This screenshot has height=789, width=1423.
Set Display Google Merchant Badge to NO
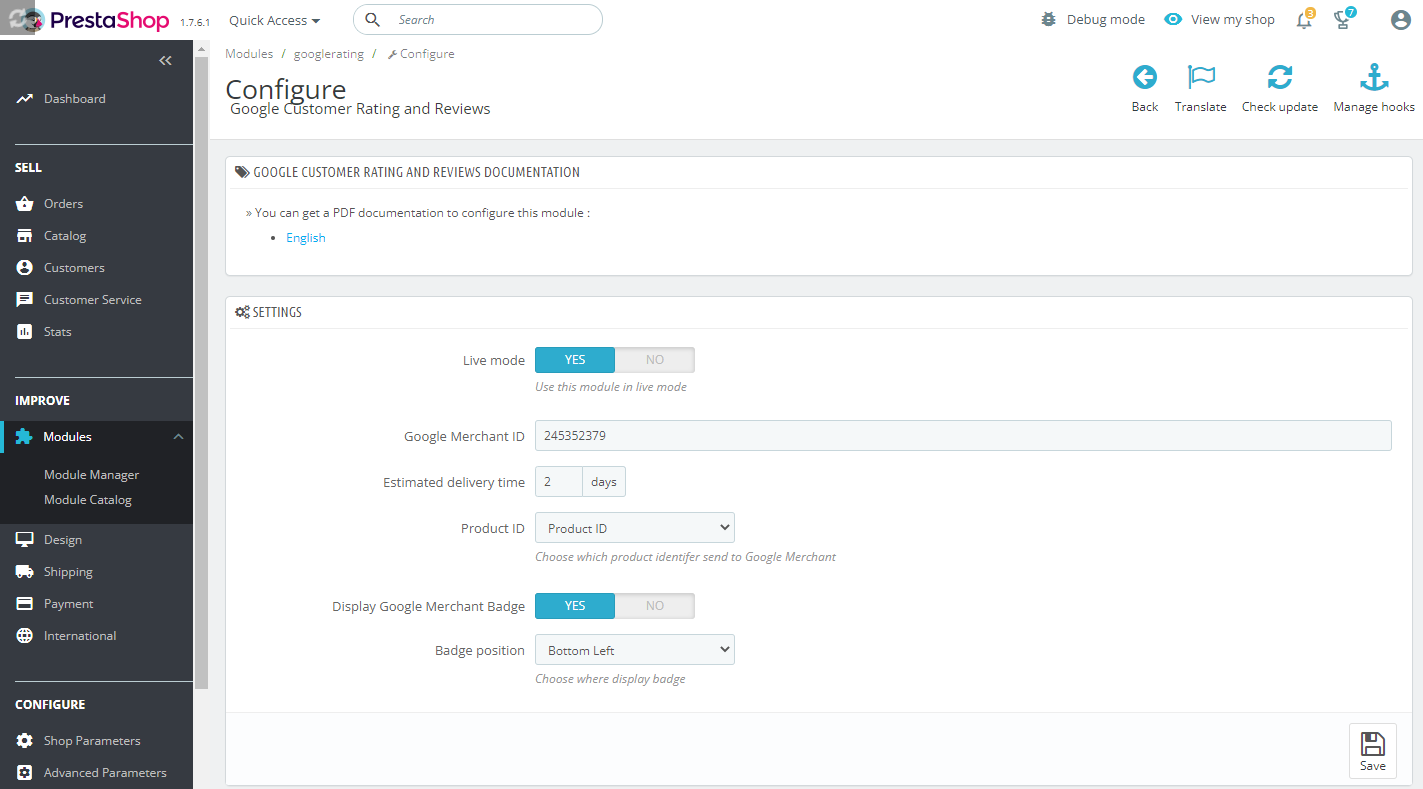654,606
